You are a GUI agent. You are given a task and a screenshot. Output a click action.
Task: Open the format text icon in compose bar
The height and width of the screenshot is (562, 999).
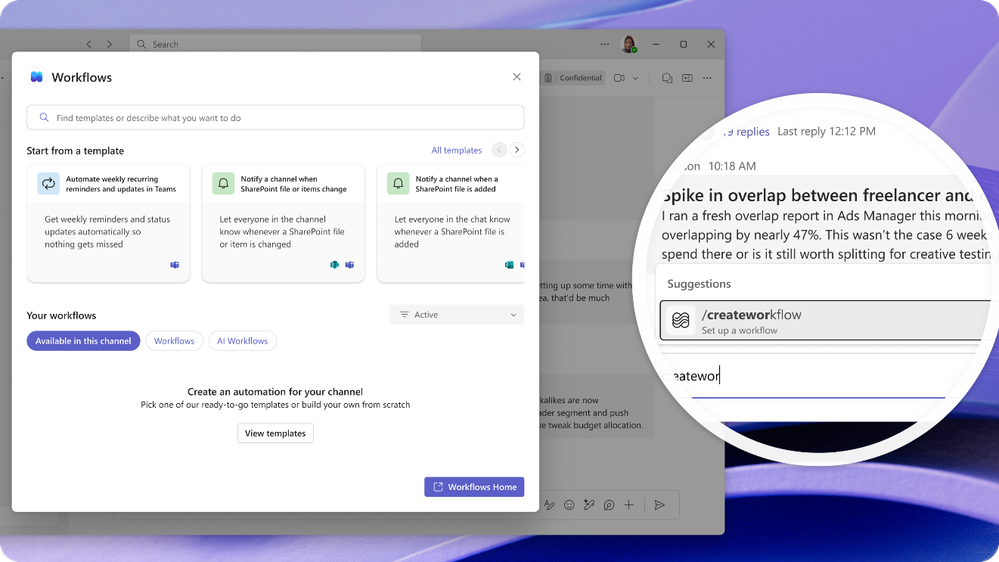[549, 505]
